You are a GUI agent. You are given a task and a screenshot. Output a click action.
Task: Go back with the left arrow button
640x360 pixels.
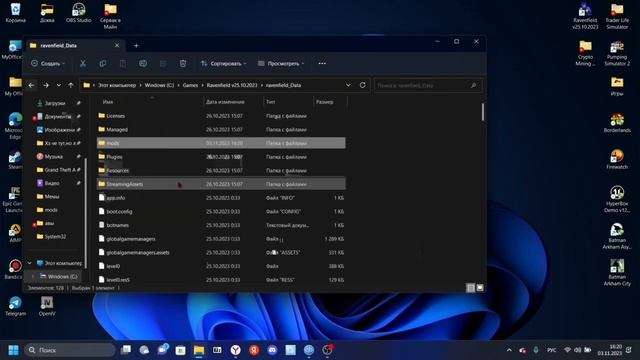31,85
